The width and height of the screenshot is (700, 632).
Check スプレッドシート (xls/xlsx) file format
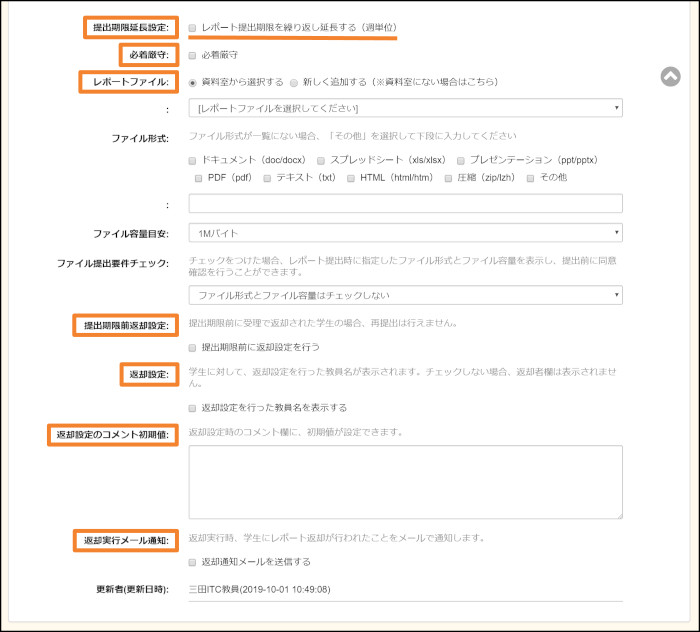tap(321, 160)
